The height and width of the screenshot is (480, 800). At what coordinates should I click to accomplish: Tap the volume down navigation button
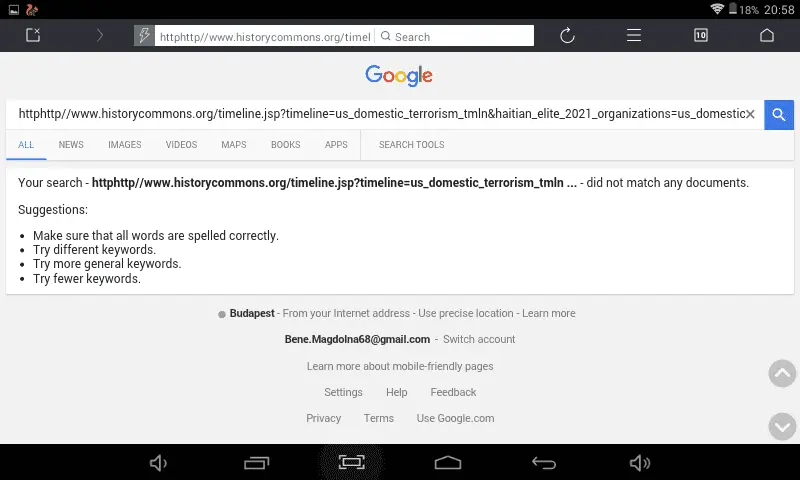click(158, 463)
